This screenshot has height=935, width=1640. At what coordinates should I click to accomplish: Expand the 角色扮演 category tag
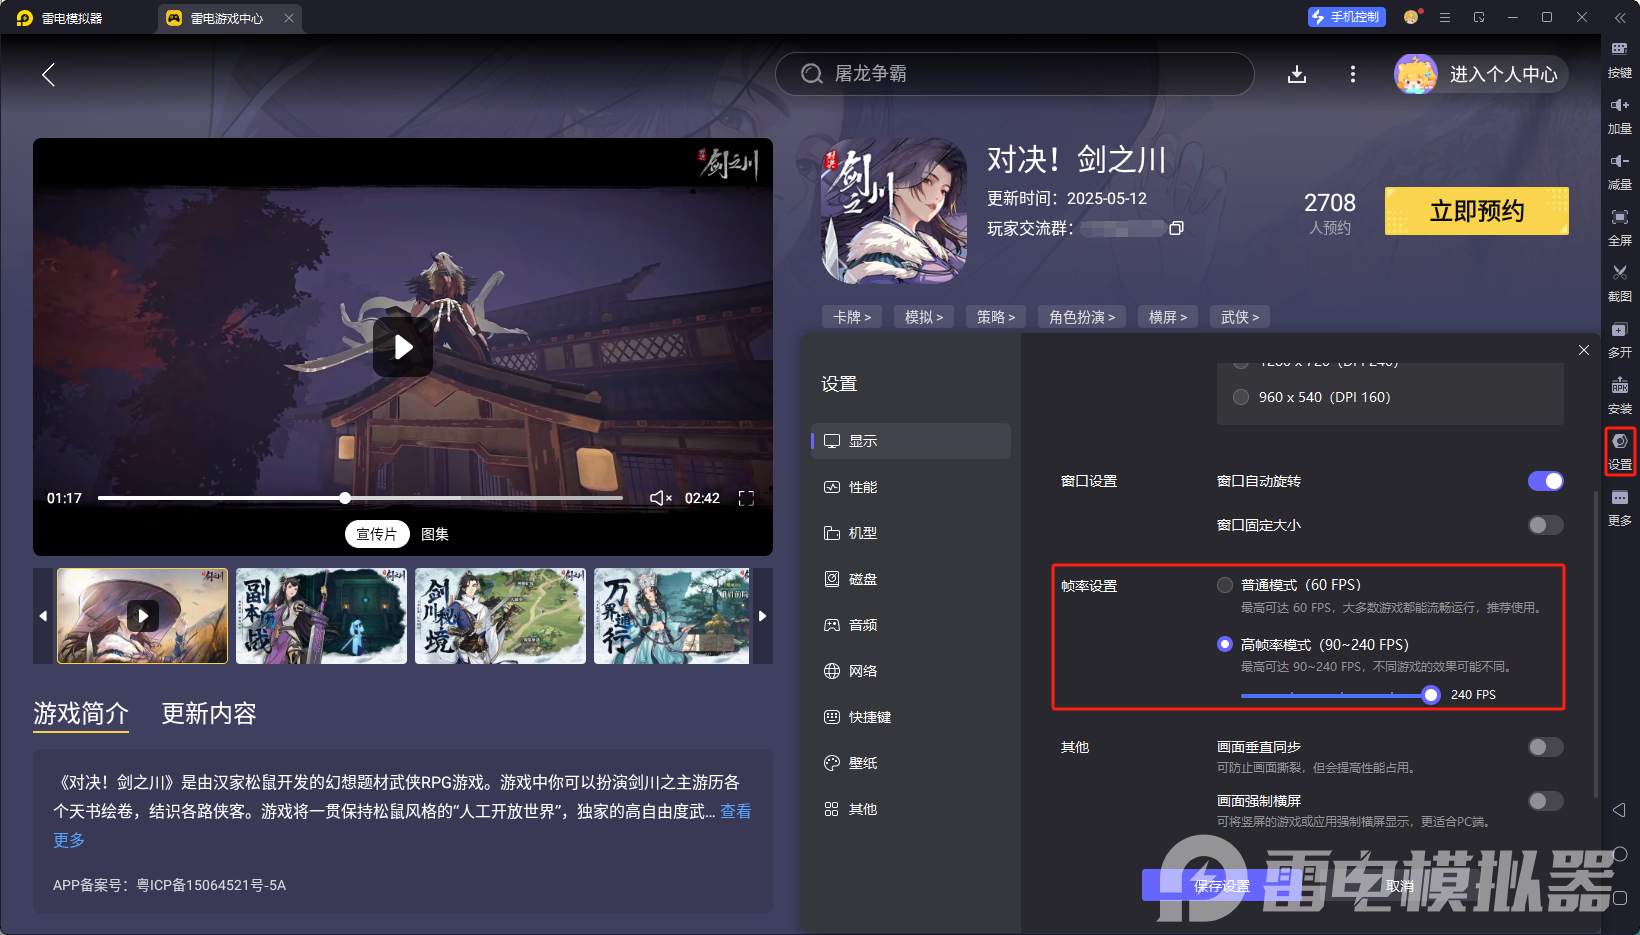point(1082,317)
